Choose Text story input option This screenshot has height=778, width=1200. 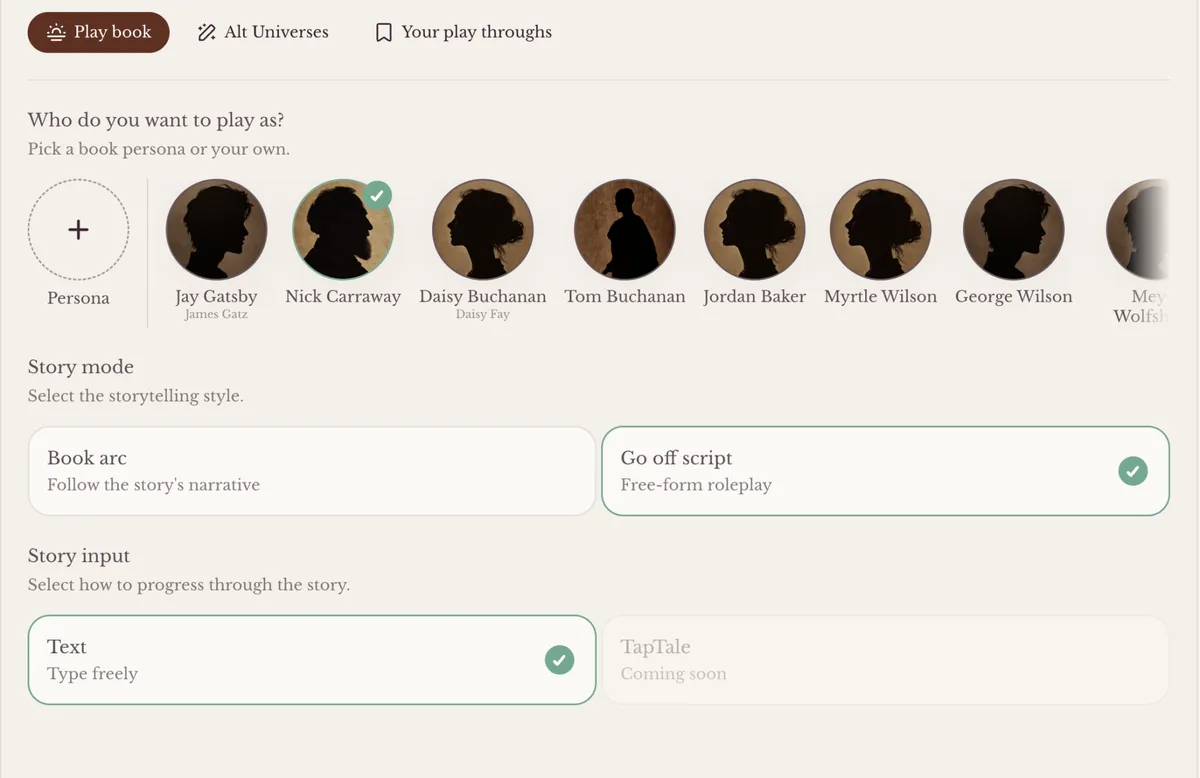[311, 660]
